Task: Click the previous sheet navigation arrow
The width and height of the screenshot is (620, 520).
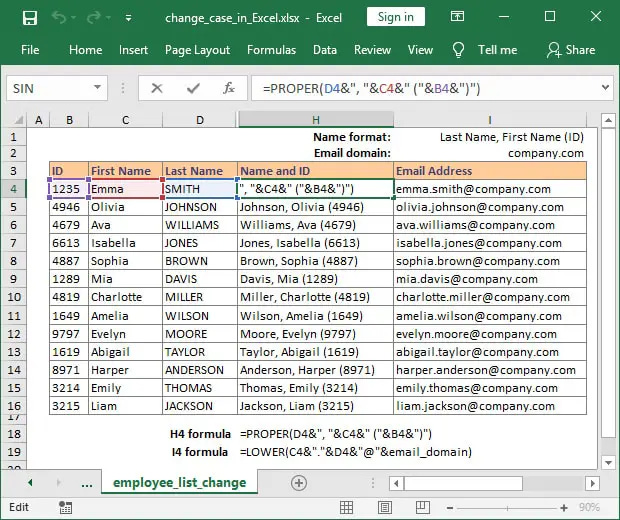Action: point(30,482)
